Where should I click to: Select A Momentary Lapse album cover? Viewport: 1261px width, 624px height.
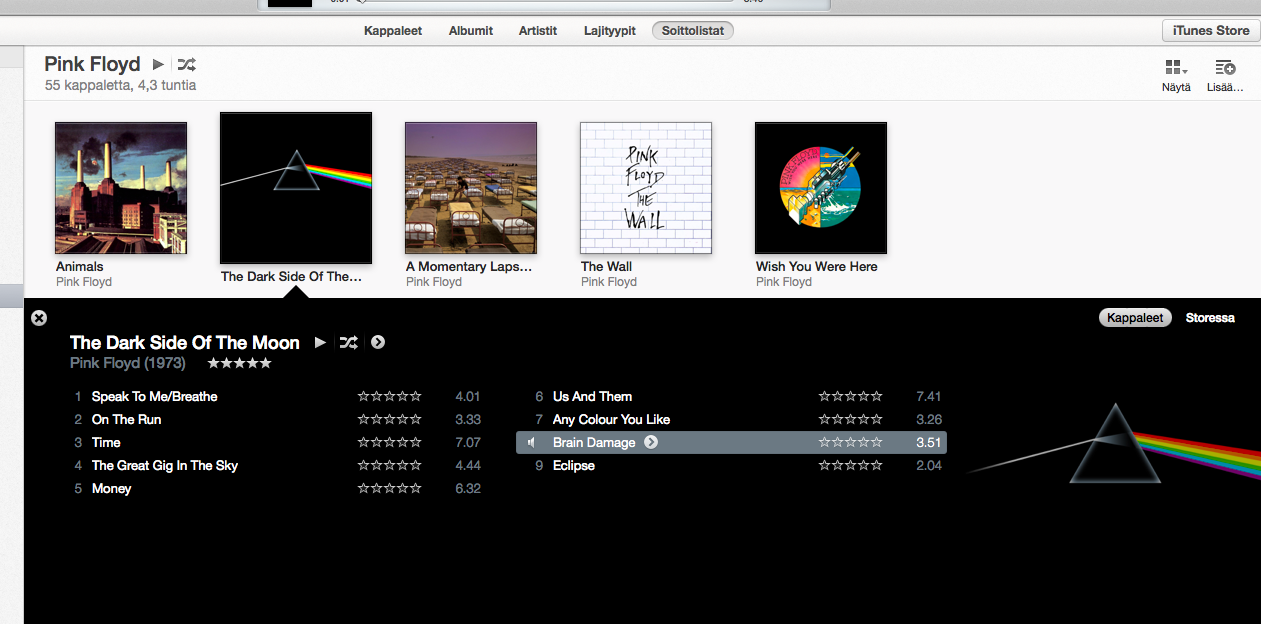tap(471, 188)
